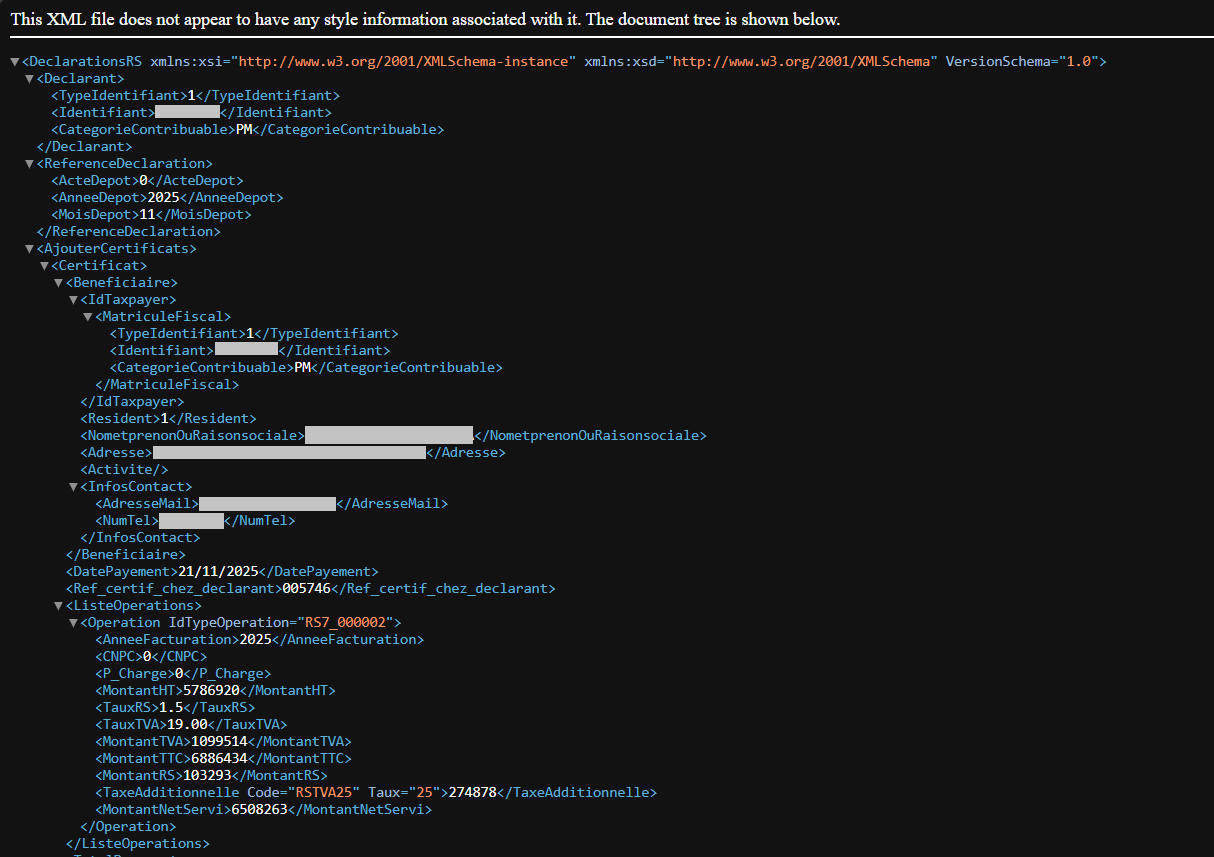This screenshot has width=1214, height=857.
Task: Click the closing ReferenceDeclaration tag
Action: (129, 232)
